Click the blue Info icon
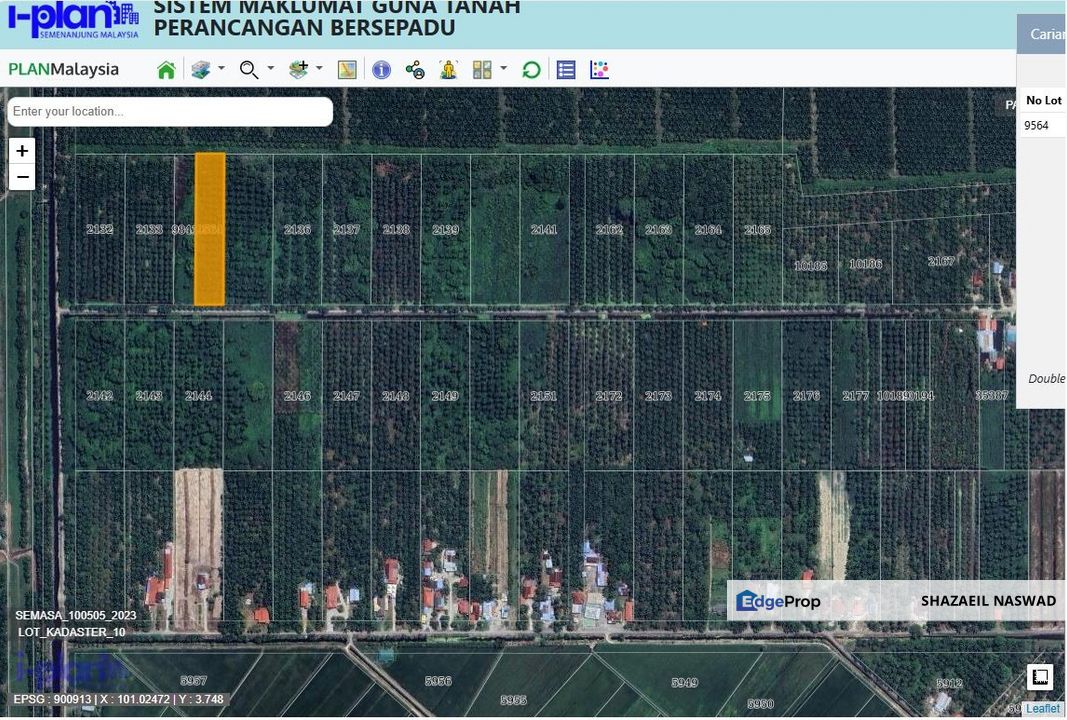This screenshot has width=1067, height=720. [381, 69]
